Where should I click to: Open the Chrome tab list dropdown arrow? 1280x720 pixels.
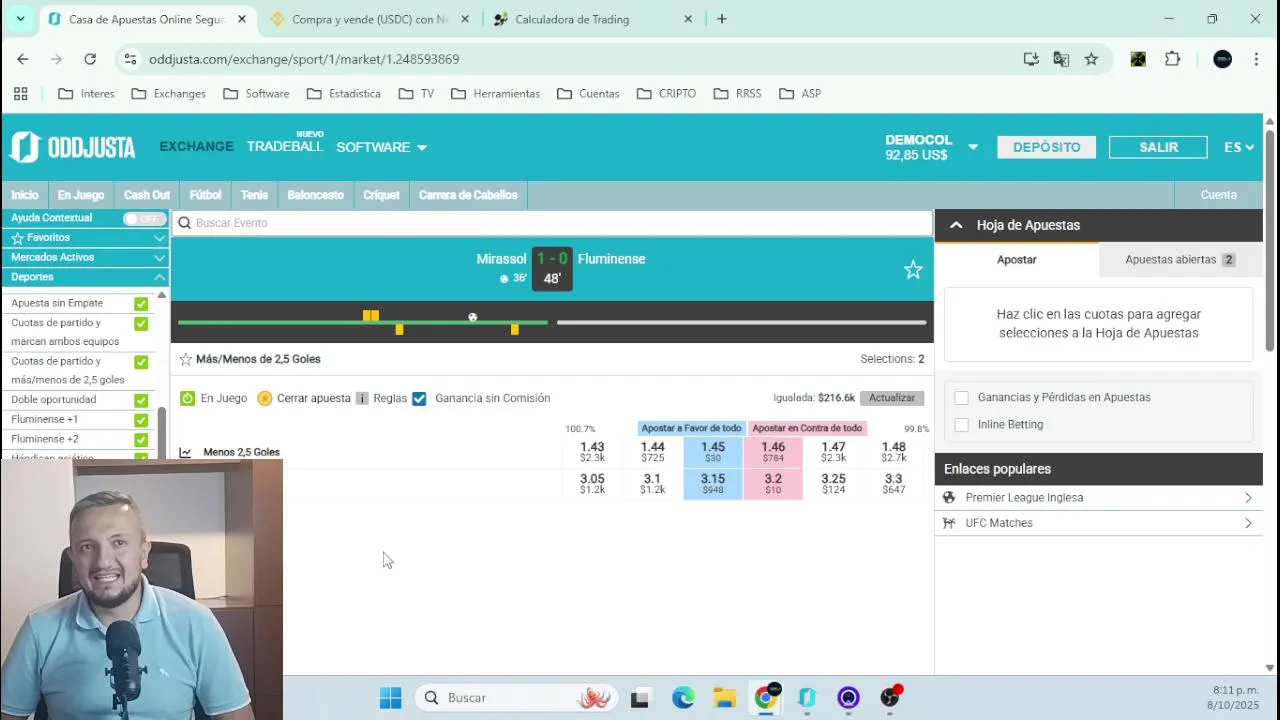(x=20, y=19)
